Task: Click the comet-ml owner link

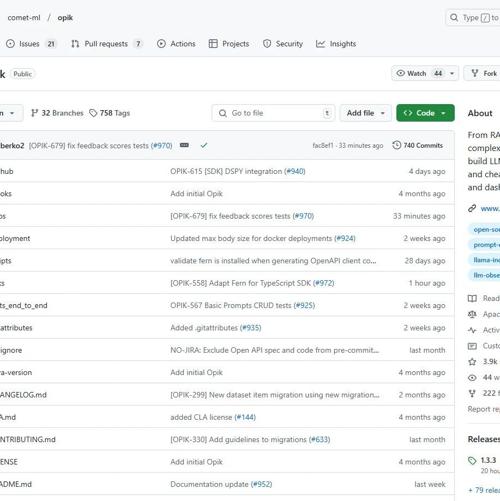Action: (x=24, y=18)
